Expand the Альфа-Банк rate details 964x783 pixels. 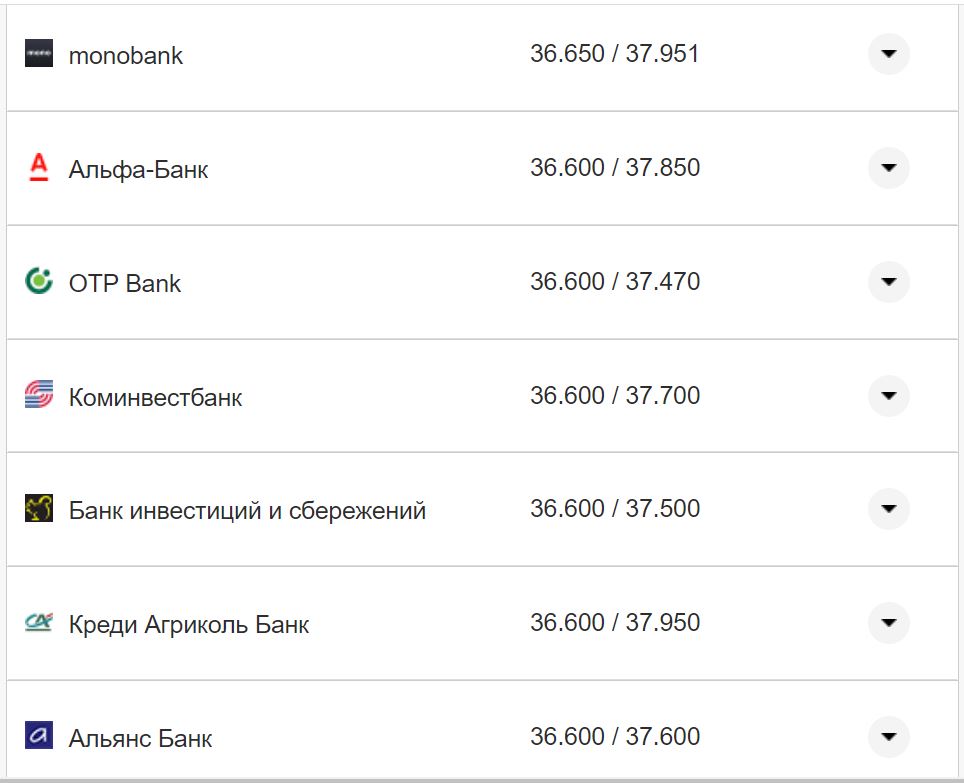(888, 168)
